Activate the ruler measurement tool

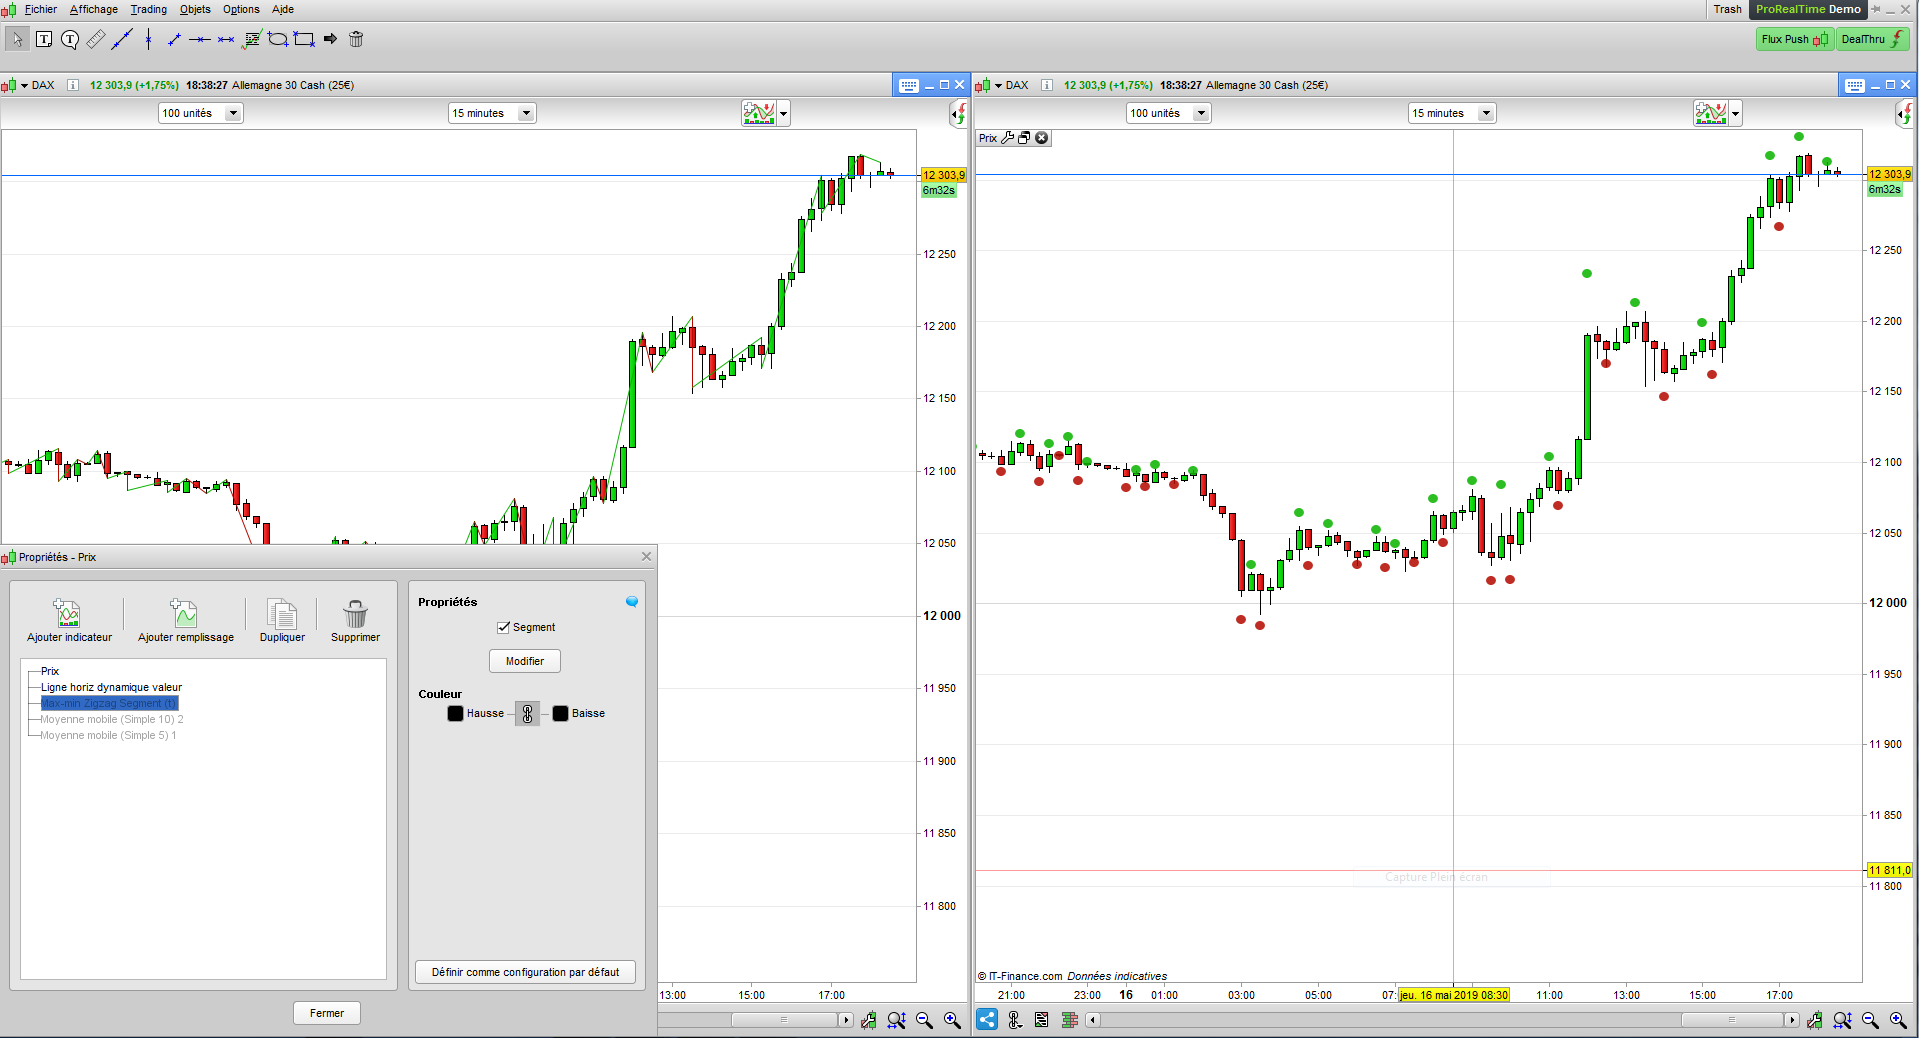click(96, 39)
